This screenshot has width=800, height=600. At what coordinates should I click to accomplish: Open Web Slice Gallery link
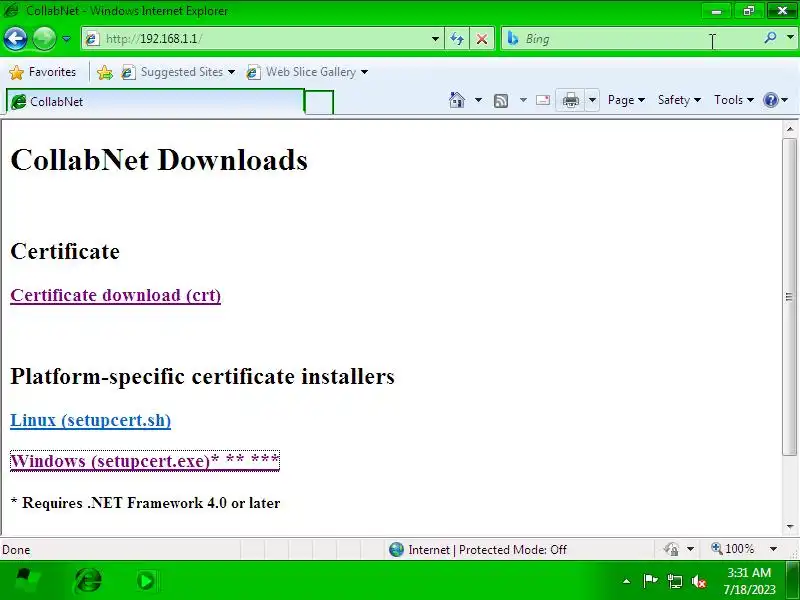[307, 72]
